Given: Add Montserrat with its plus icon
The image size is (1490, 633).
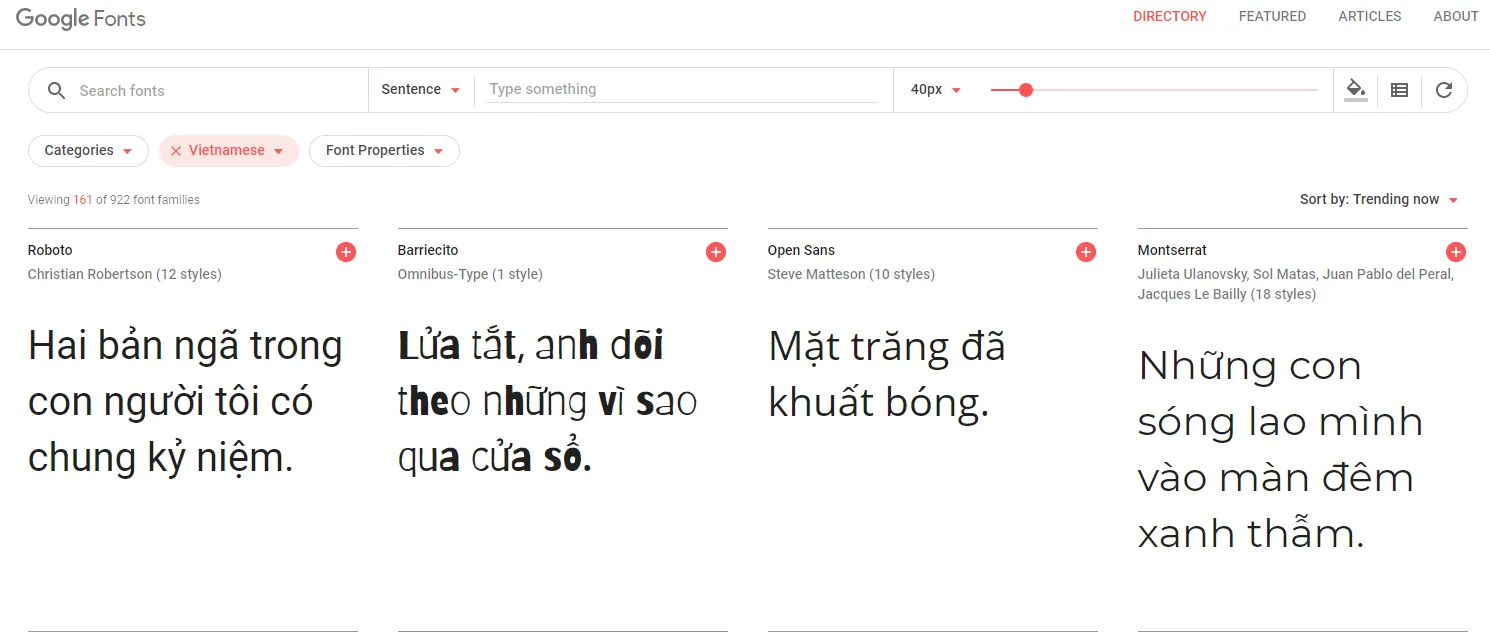Looking at the screenshot, I should 1456,252.
